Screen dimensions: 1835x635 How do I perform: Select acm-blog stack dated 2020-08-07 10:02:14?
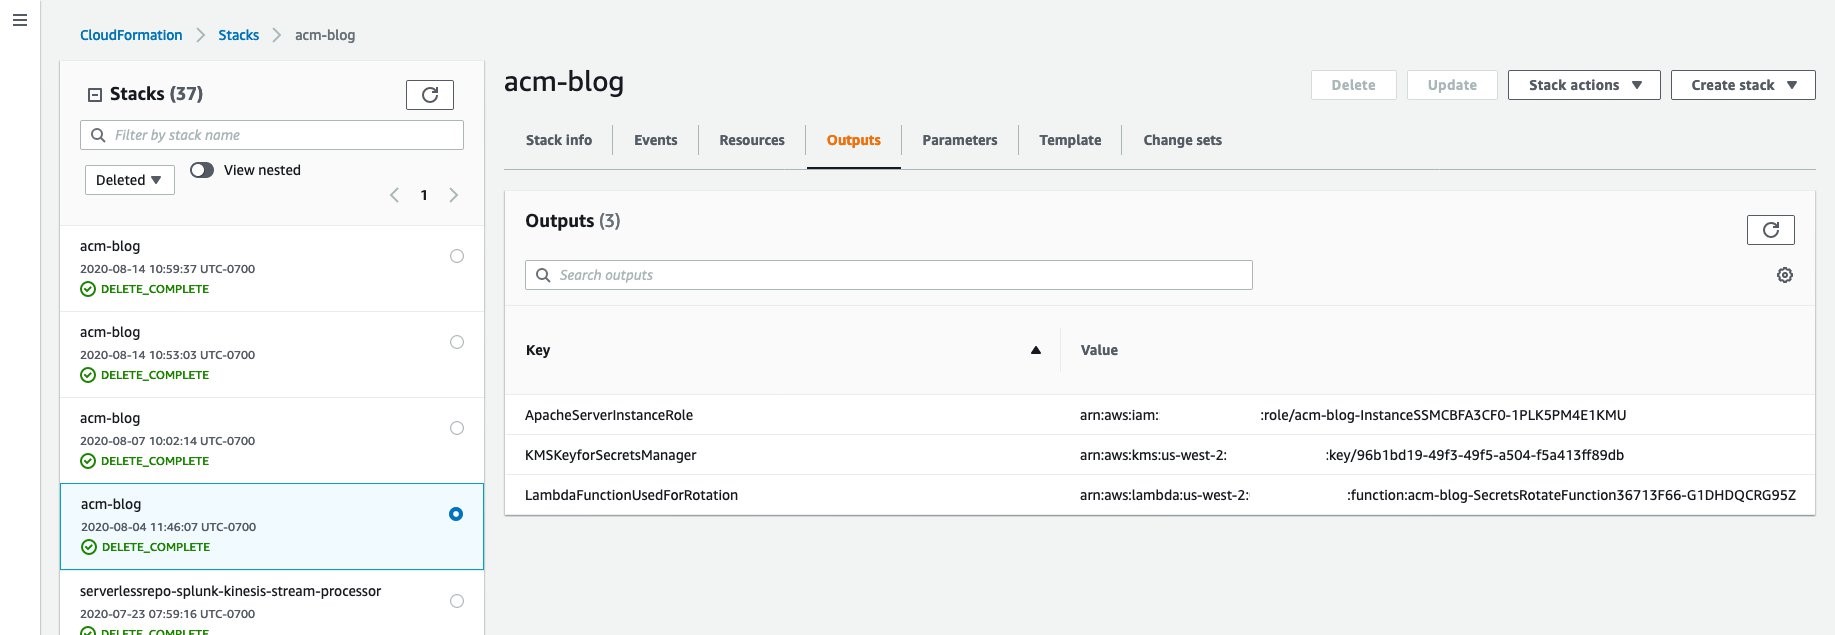457,428
